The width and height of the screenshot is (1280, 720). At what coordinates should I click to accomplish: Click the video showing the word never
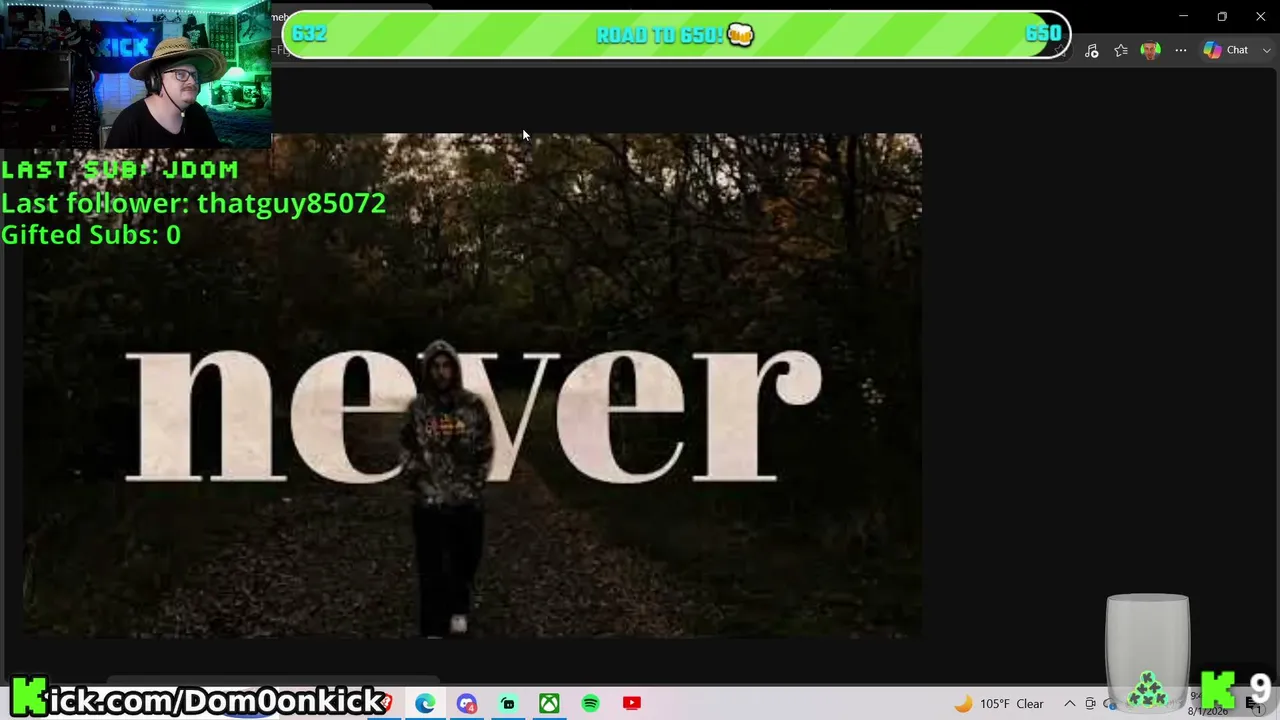pos(471,386)
